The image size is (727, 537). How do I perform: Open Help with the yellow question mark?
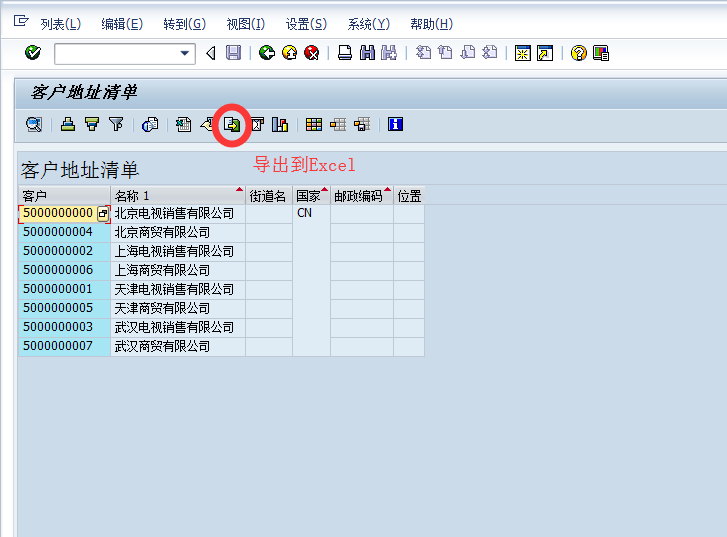579,53
